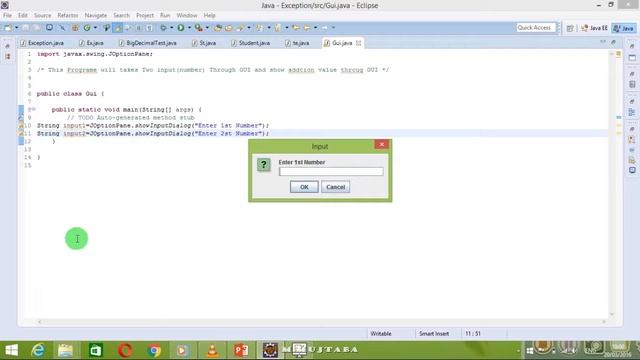Click the topmost Restore icon on right trim
Viewport: 640px width, 360px height.
(632, 46)
